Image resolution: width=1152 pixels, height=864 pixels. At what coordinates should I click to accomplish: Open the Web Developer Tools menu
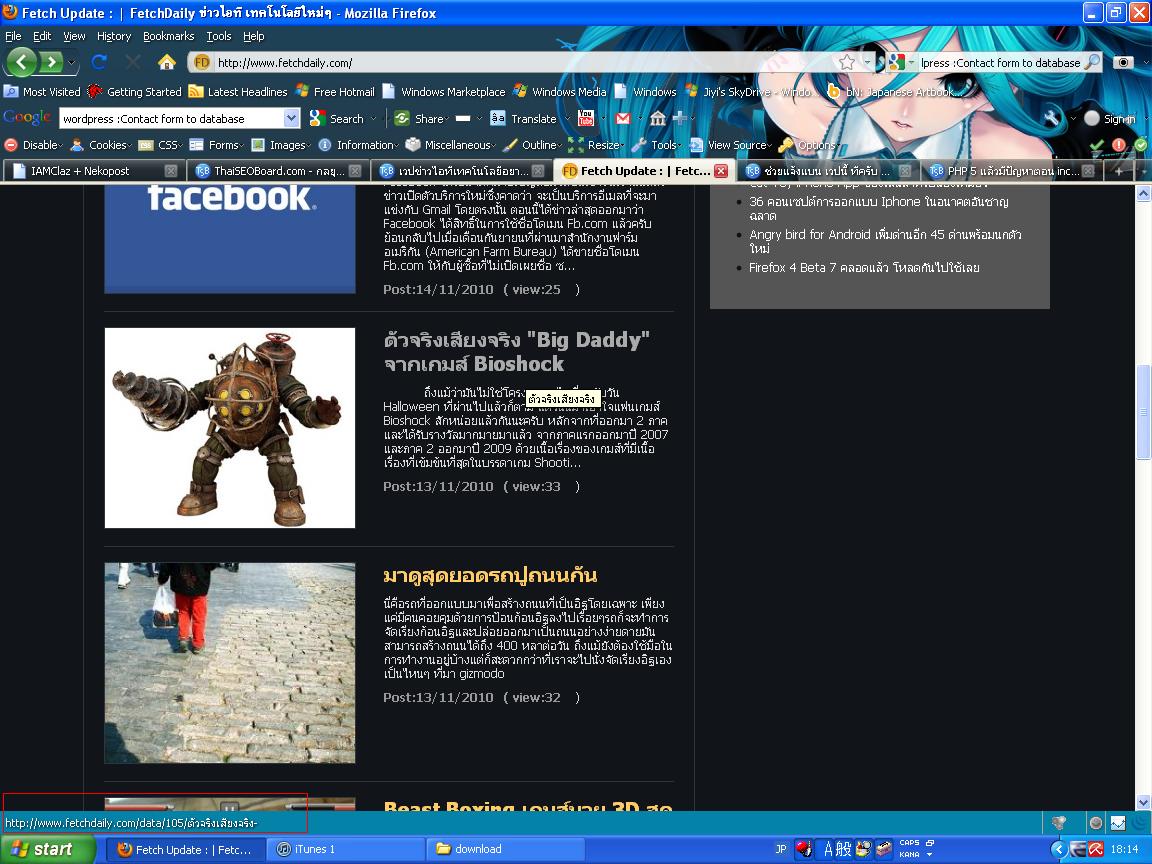[657, 145]
